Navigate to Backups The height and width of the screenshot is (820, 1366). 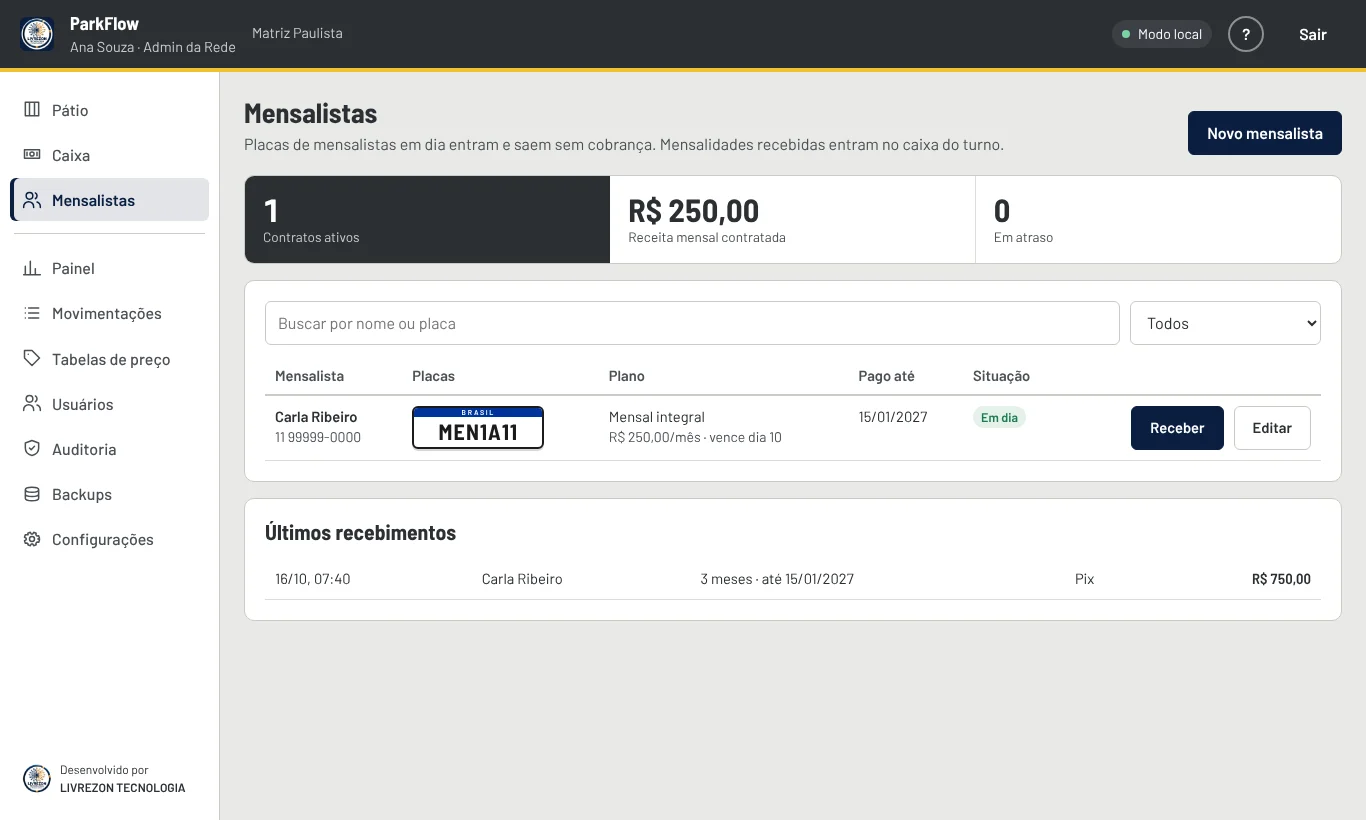[x=110, y=494]
